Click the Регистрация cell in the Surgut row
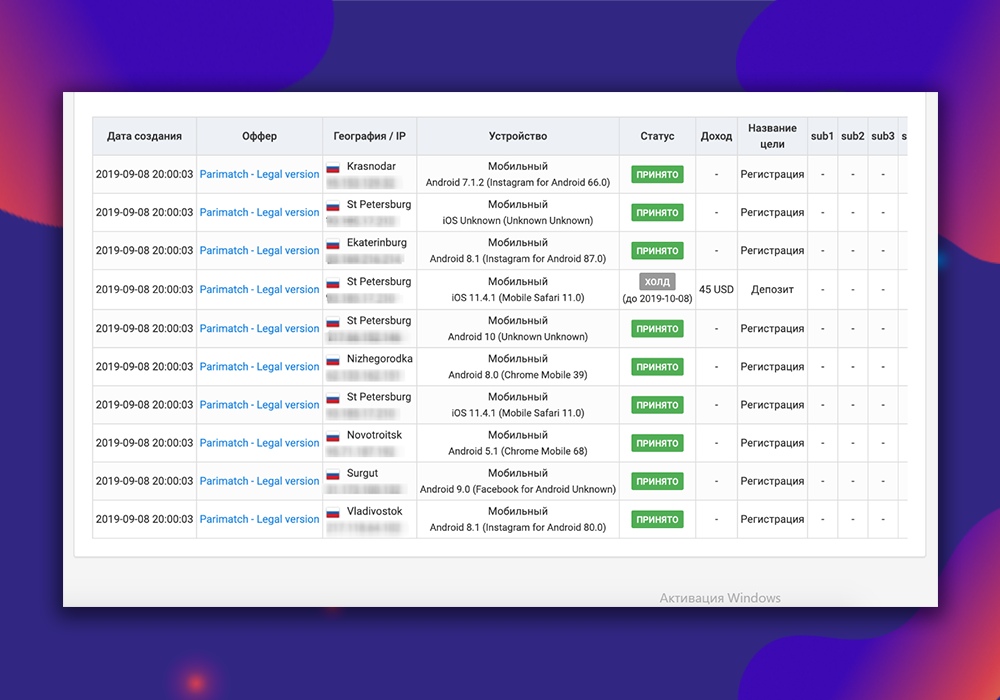The image size is (1000, 700). click(772, 481)
